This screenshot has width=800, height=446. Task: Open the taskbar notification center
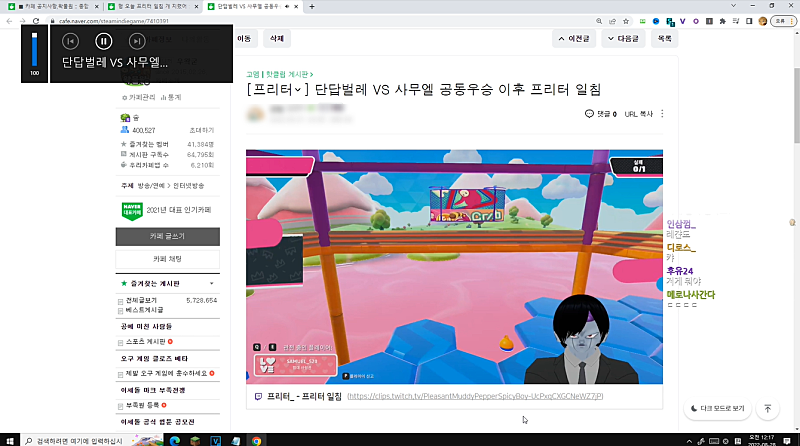click(787, 441)
